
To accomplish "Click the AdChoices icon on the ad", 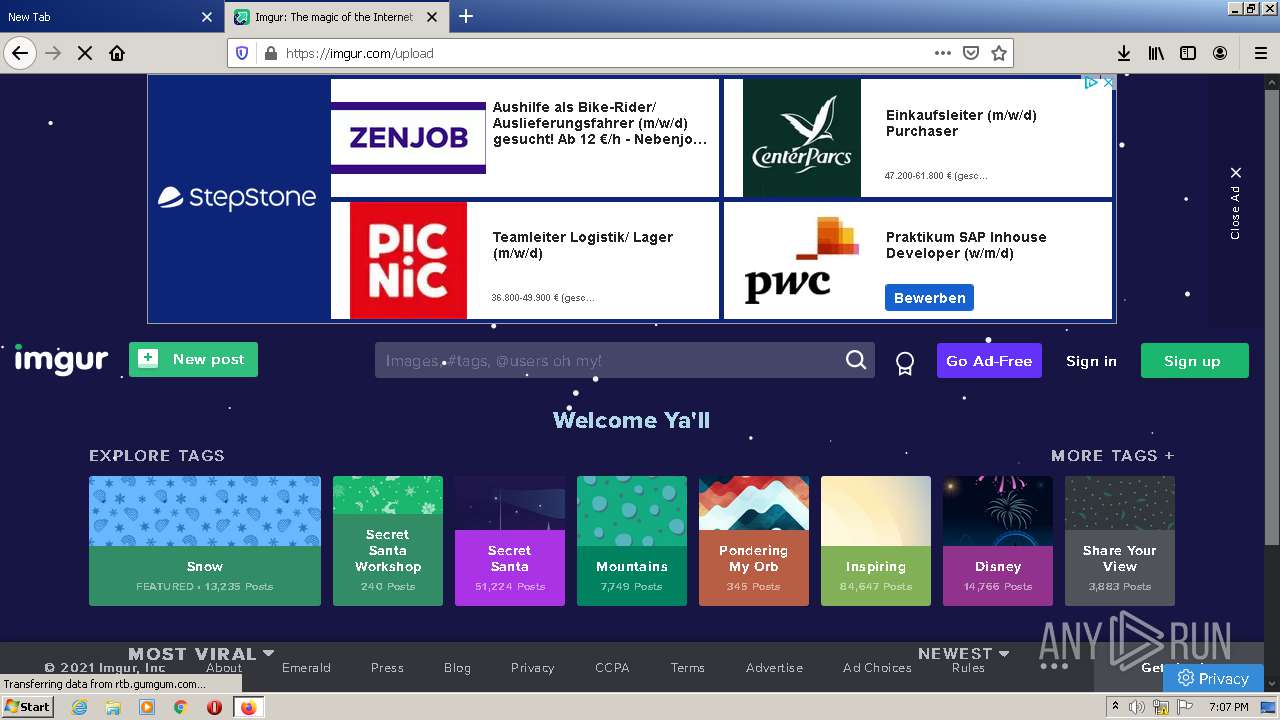I will coord(1092,83).
